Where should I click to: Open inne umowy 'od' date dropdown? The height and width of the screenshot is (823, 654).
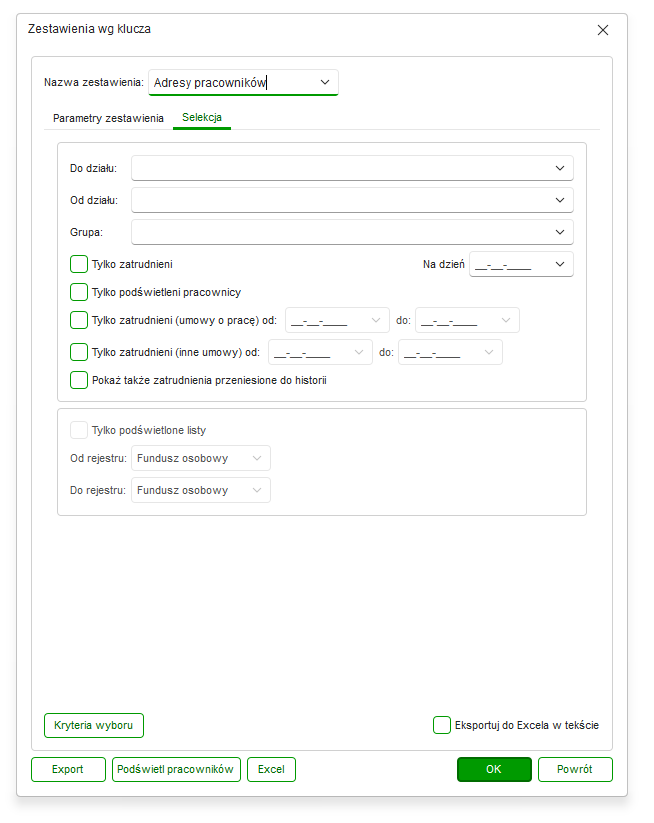pos(359,352)
